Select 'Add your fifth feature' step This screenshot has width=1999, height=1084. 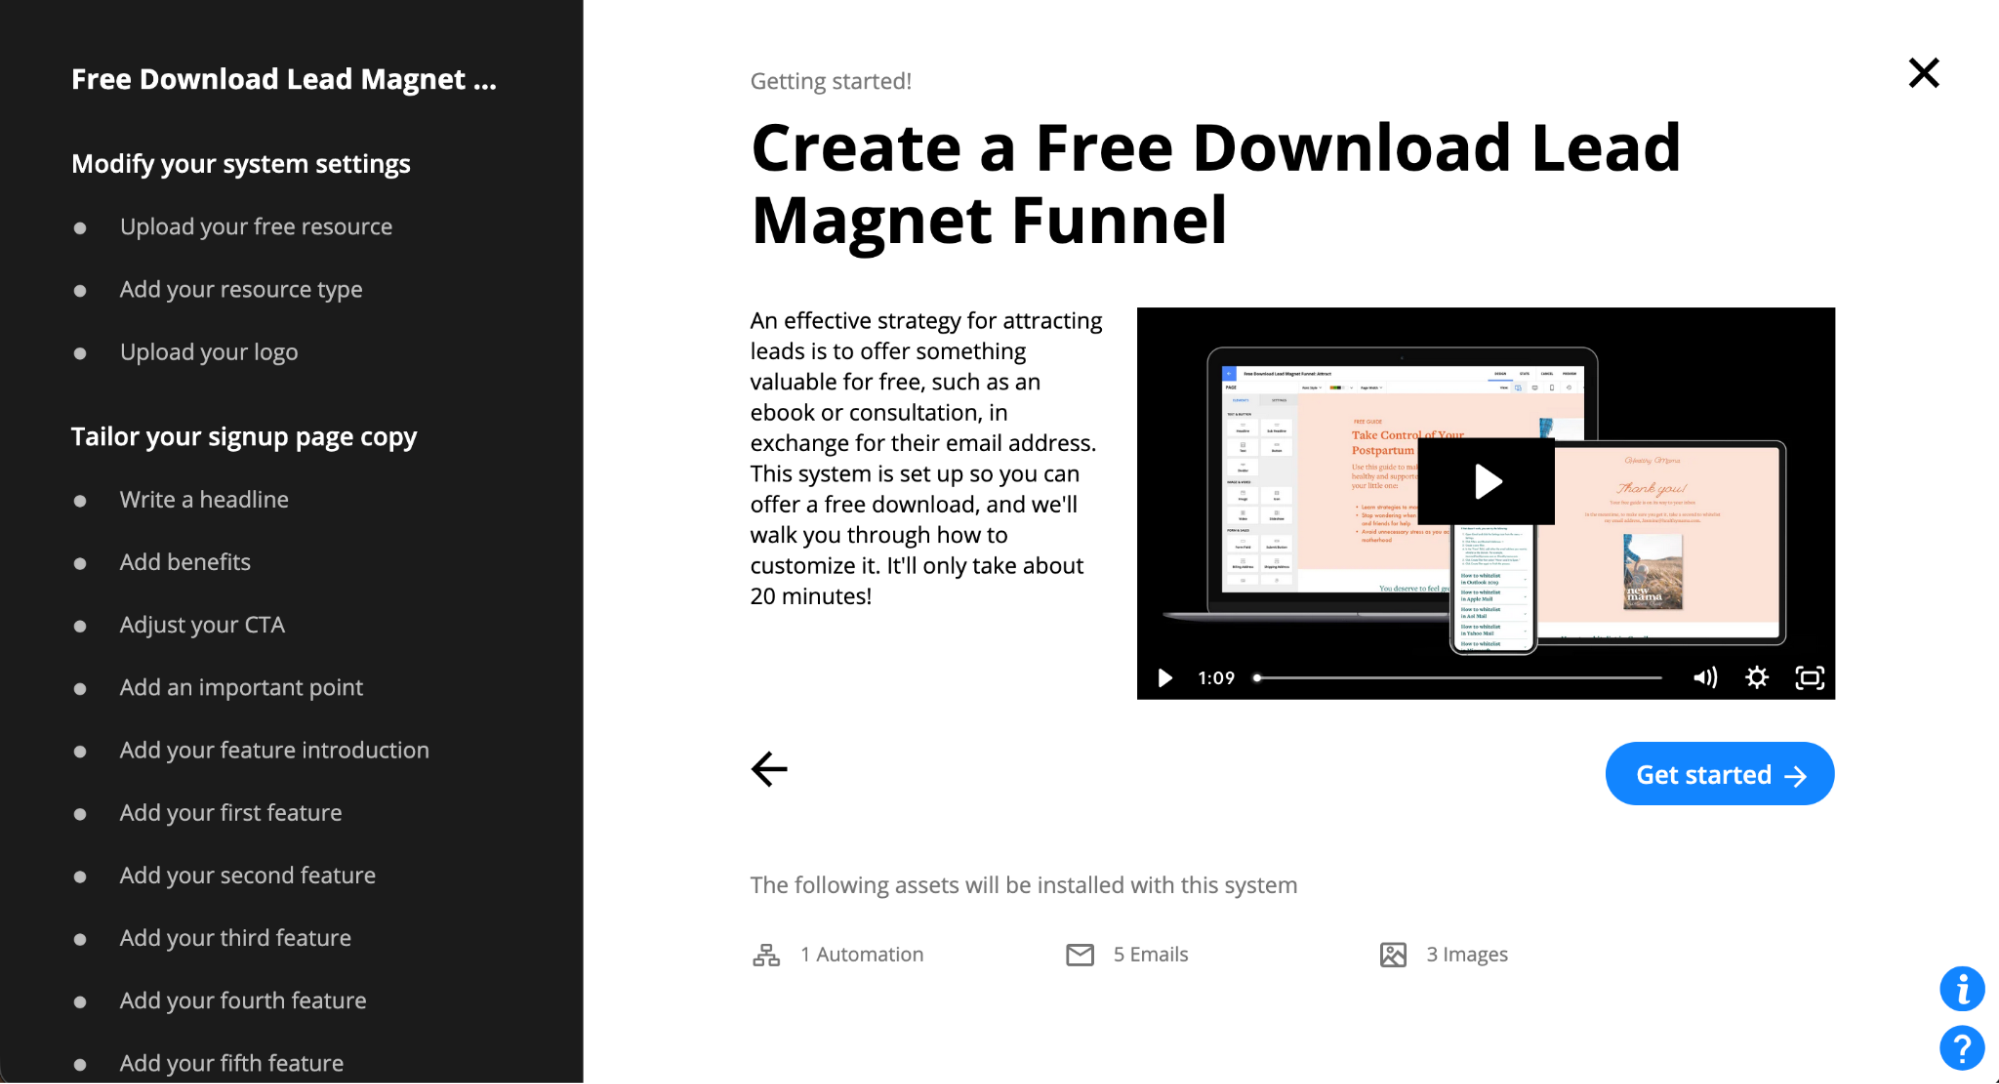[x=232, y=1063]
